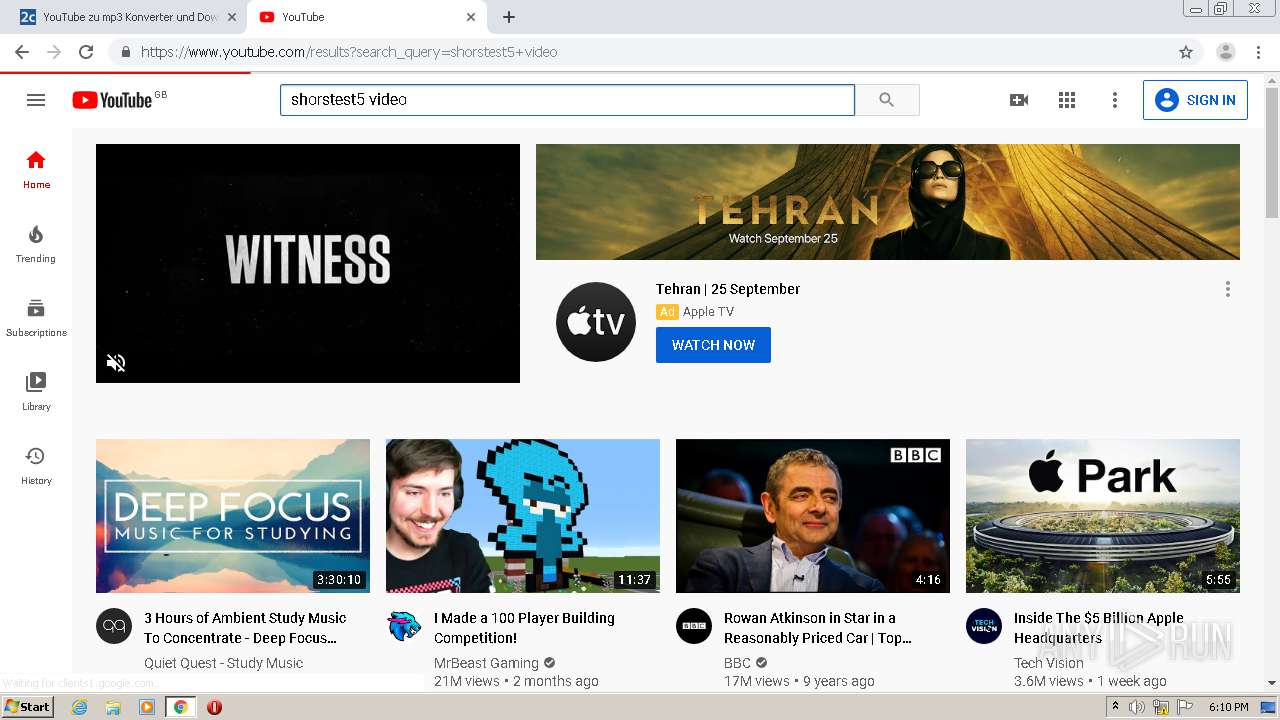Open the YouTube hamburger guide menu
The width and height of the screenshot is (1280, 720).
[36, 100]
